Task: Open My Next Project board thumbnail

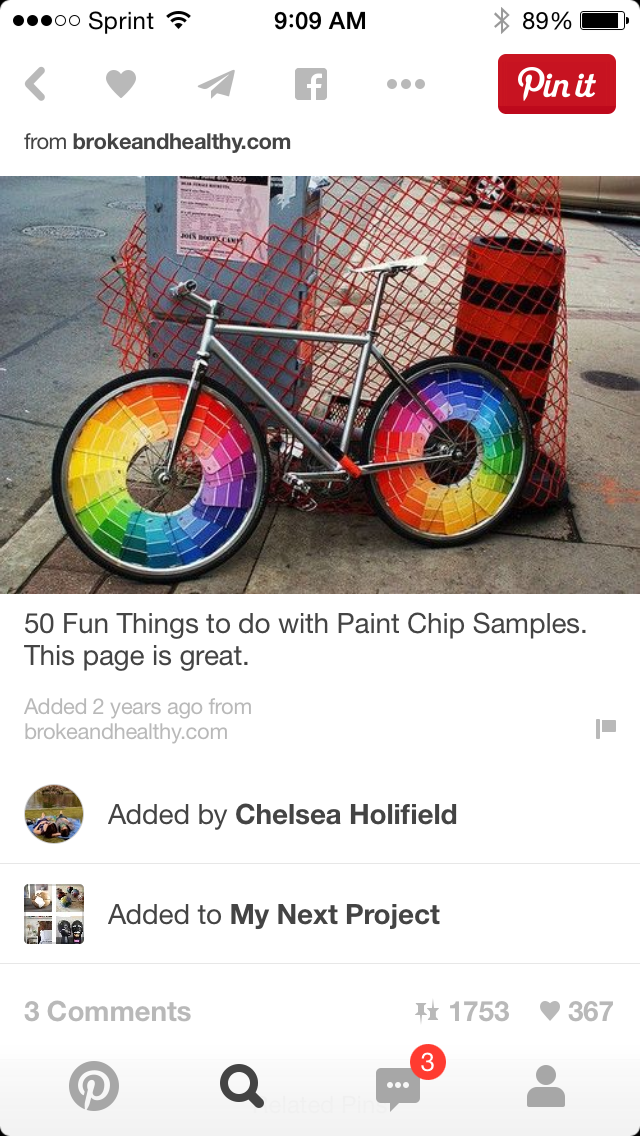Action: 54,914
